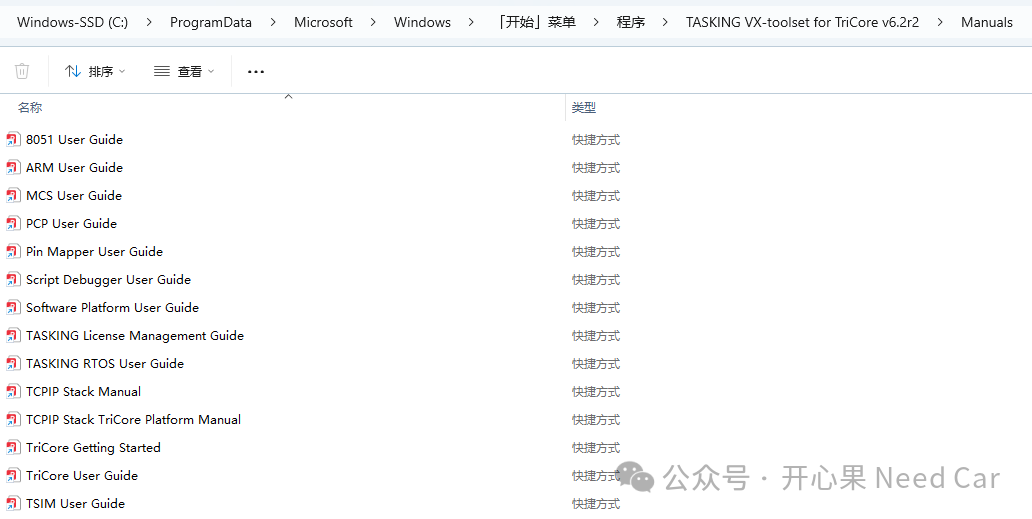1032x519 pixels.
Task: Select the ARM User Guide file name
Action: click(x=74, y=168)
